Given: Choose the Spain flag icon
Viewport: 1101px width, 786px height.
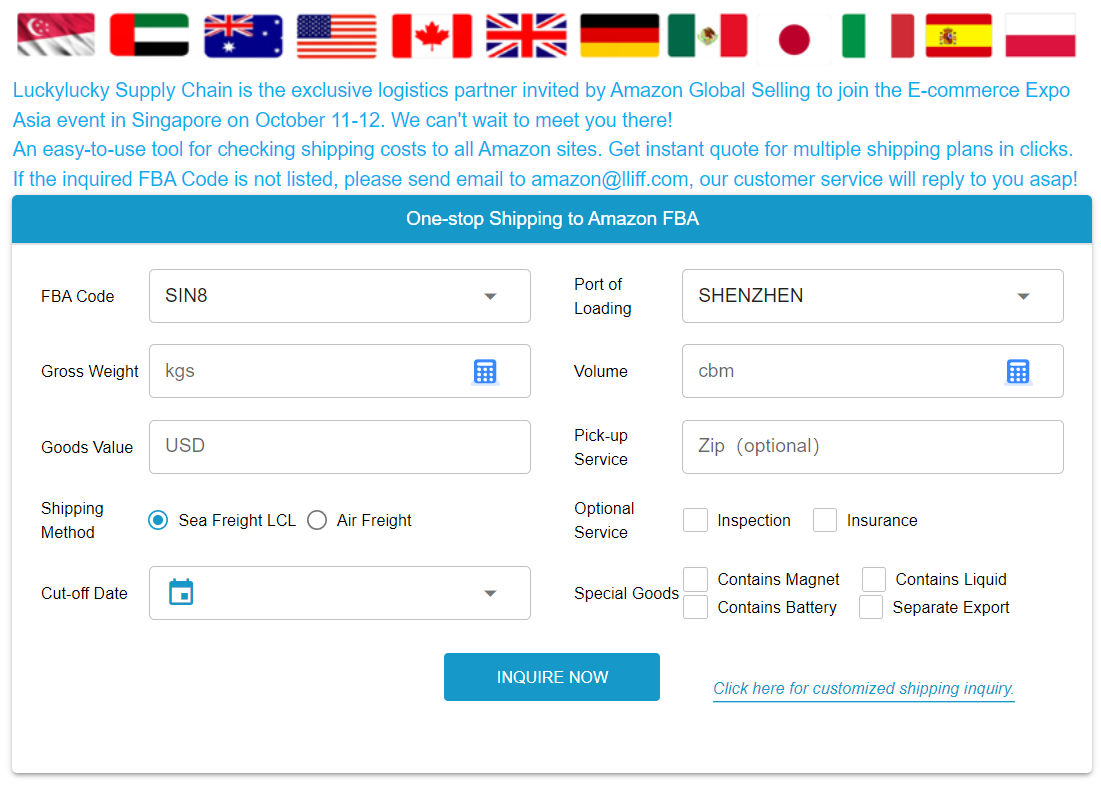Looking at the screenshot, I should 958,35.
